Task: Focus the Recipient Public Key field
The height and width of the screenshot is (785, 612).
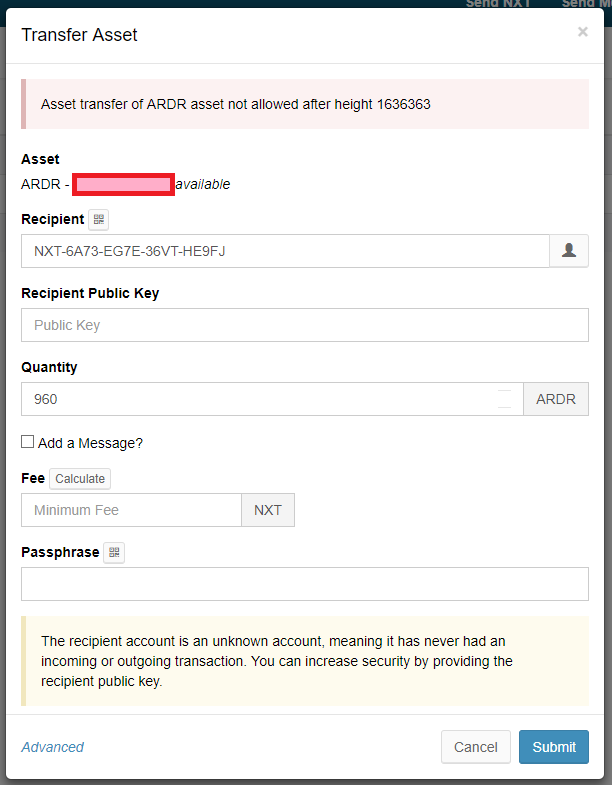Action: point(304,325)
